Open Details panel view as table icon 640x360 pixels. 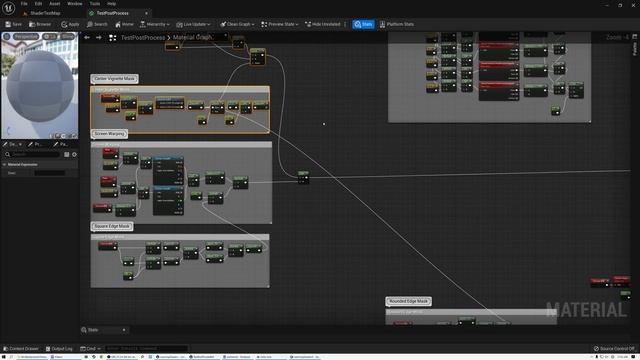tap(67, 154)
